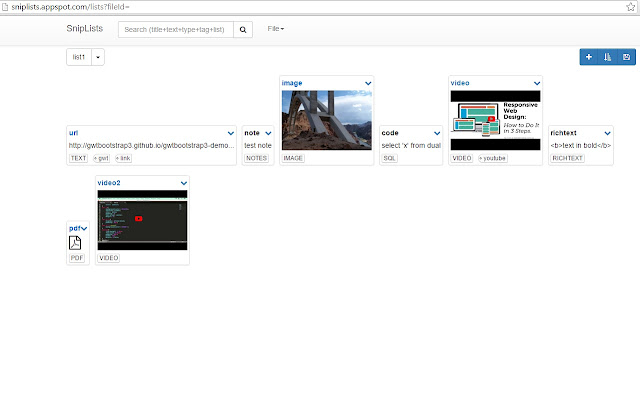Open the code snippet chevron menu
Viewport: 640px width, 400px height.
coord(437,133)
